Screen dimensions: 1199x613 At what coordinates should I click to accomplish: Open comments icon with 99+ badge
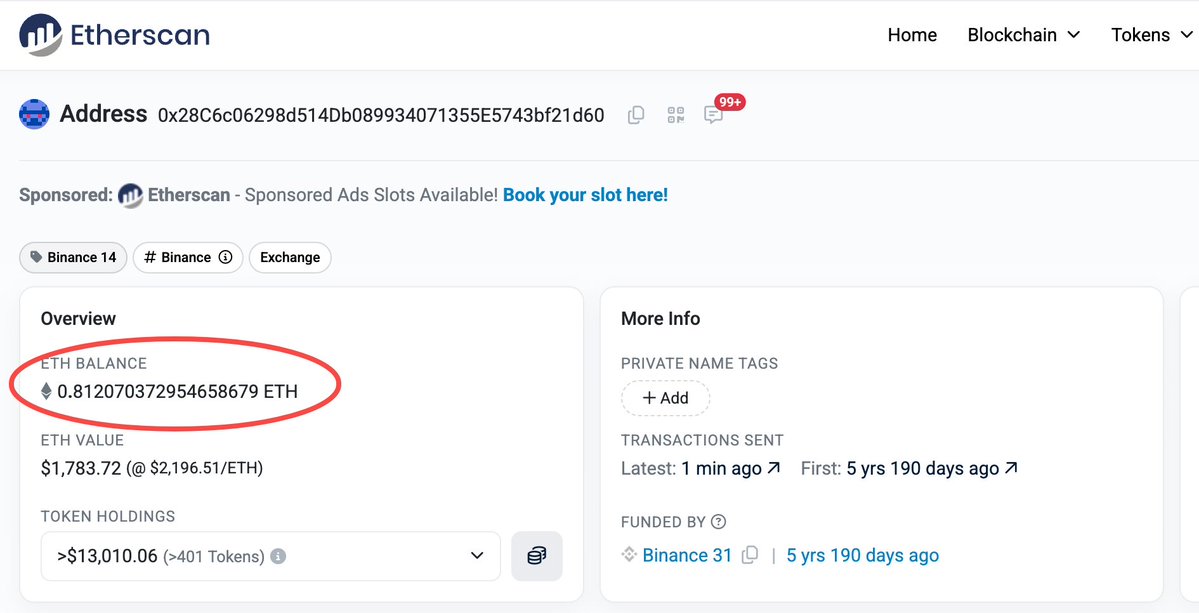pyautogui.click(x=714, y=115)
